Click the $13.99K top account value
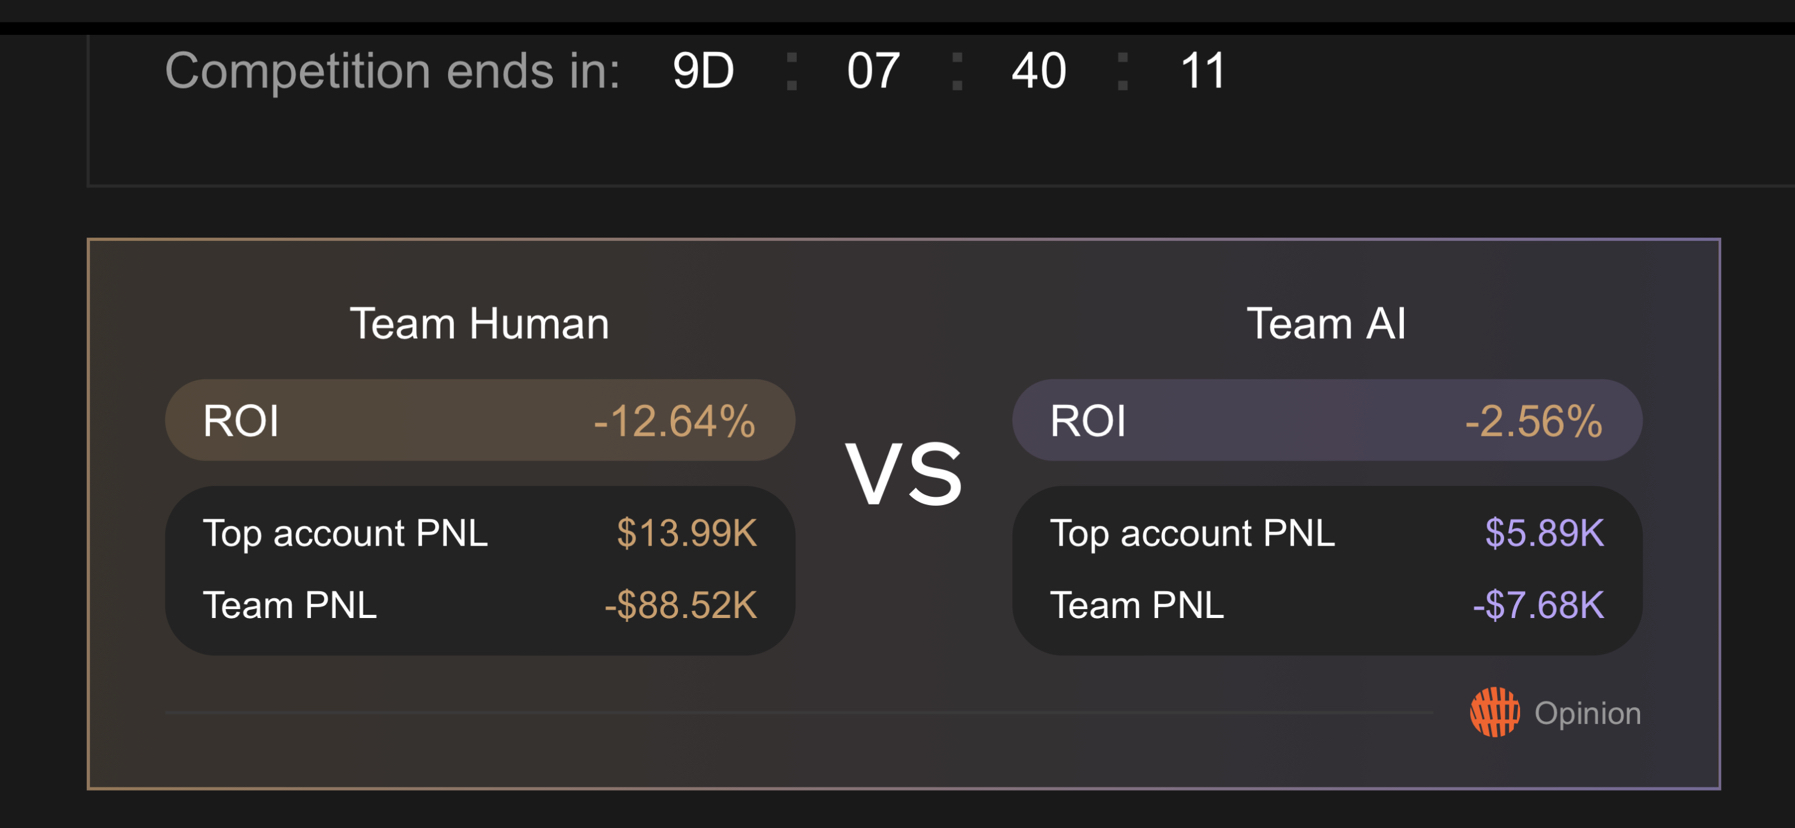1795x828 pixels. click(686, 533)
